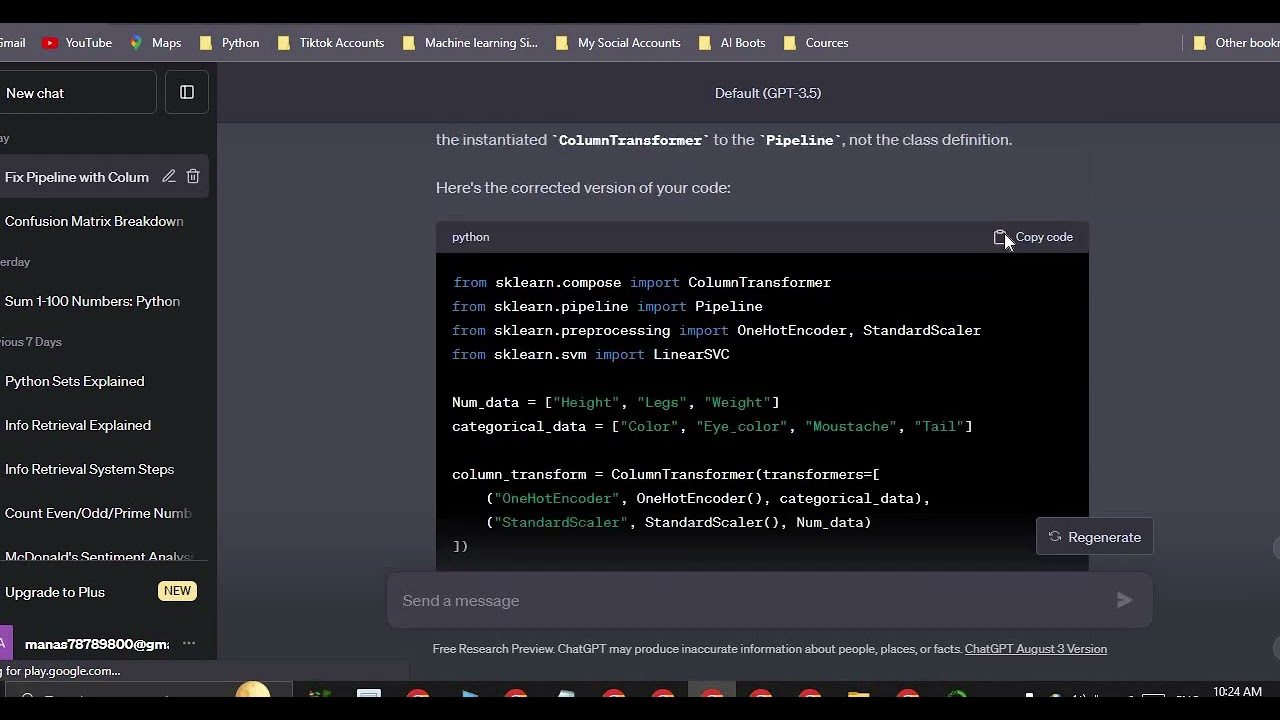Click the Copy code clipboard icon

(1000, 237)
